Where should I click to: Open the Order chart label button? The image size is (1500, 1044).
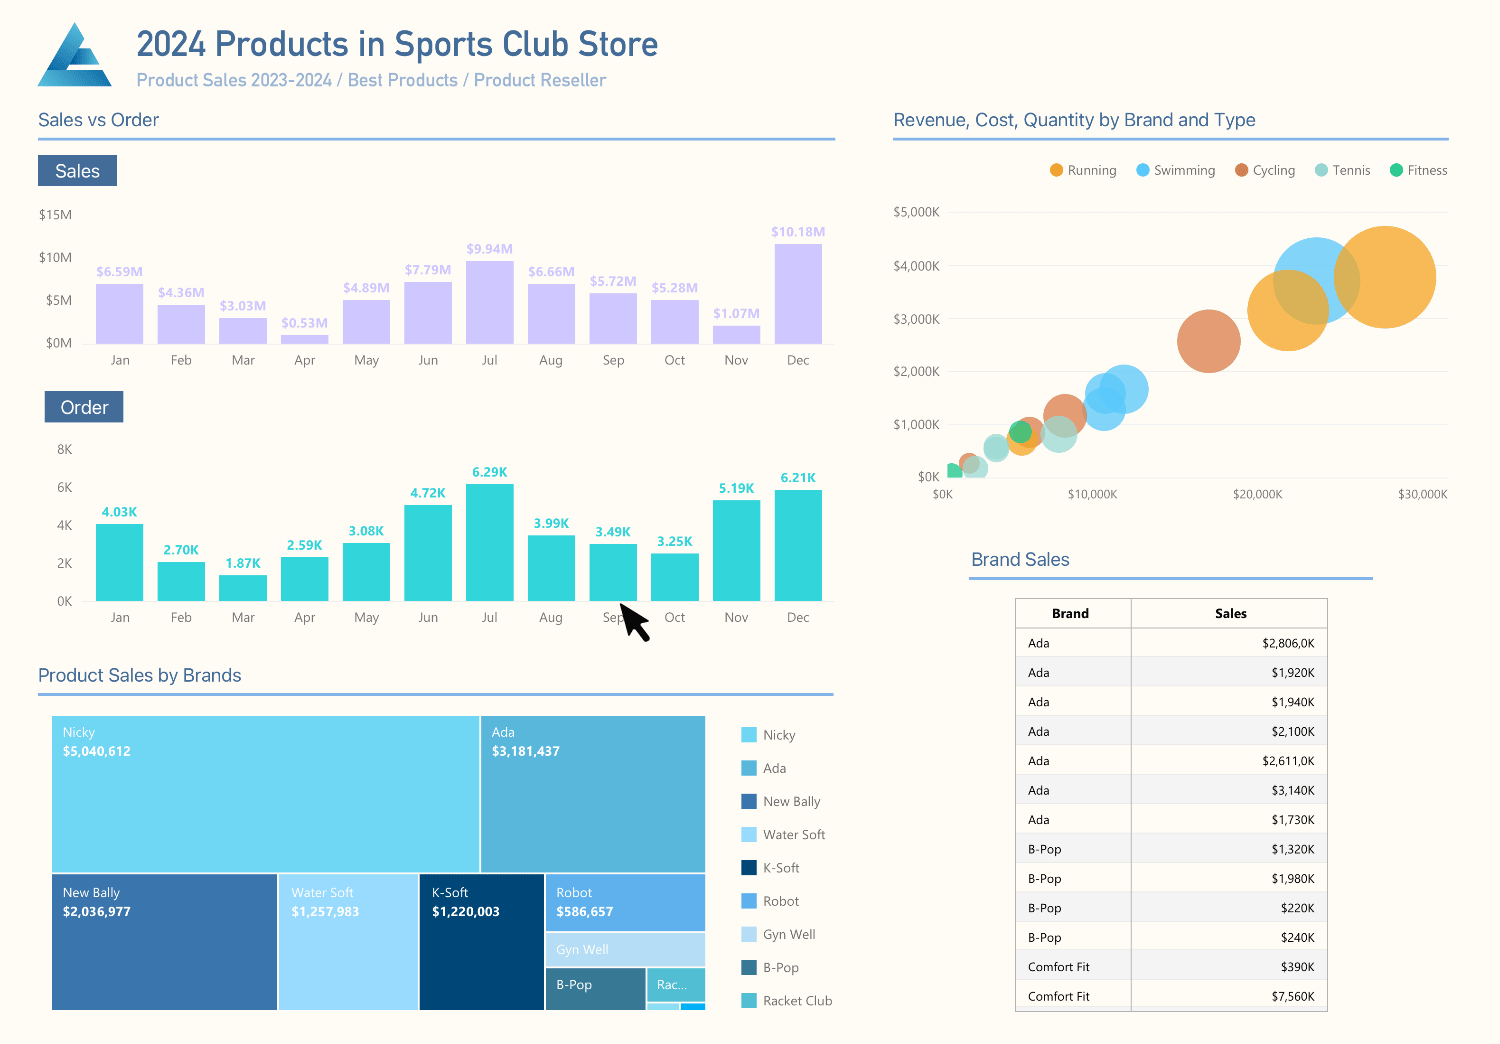pyautogui.click(x=84, y=407)
